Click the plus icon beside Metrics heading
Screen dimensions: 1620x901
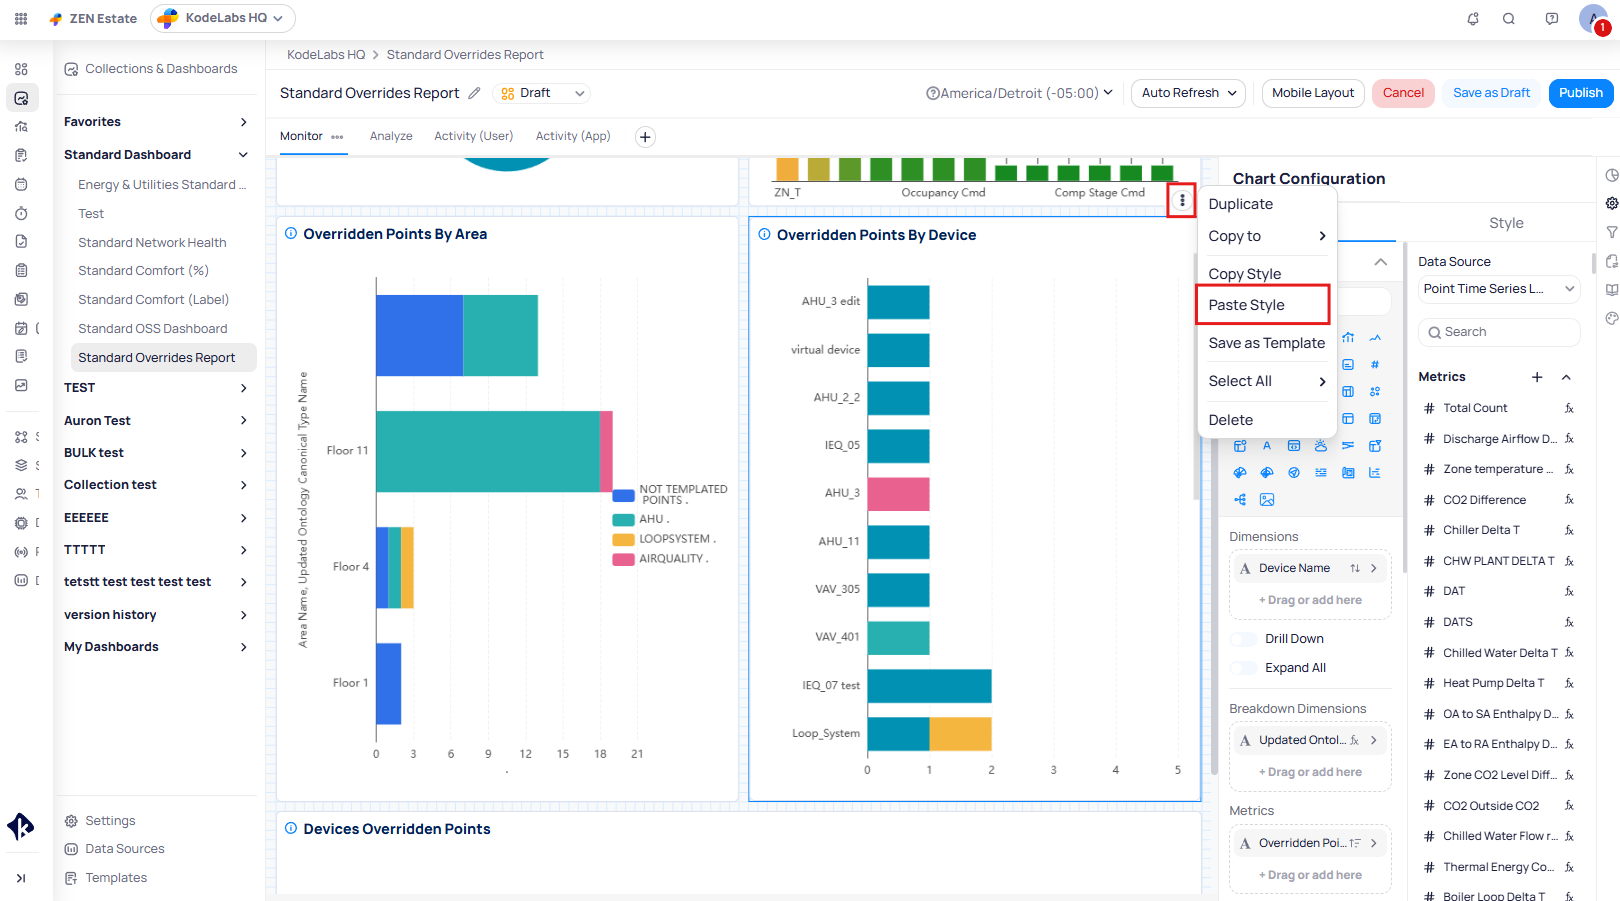coord(1537,377)
